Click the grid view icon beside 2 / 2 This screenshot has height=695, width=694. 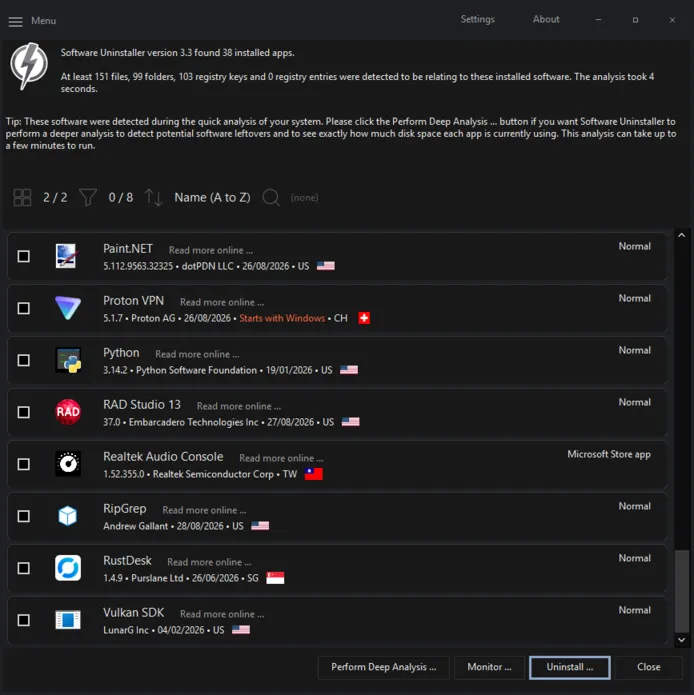(x=22, y=198)
